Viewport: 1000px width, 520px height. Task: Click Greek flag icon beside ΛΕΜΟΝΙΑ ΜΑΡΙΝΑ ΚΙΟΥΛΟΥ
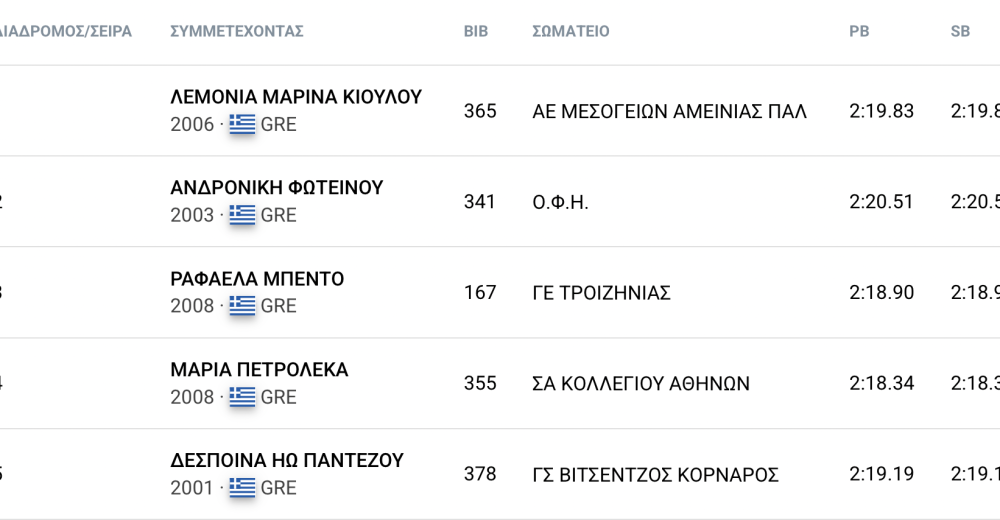(242, 124)
